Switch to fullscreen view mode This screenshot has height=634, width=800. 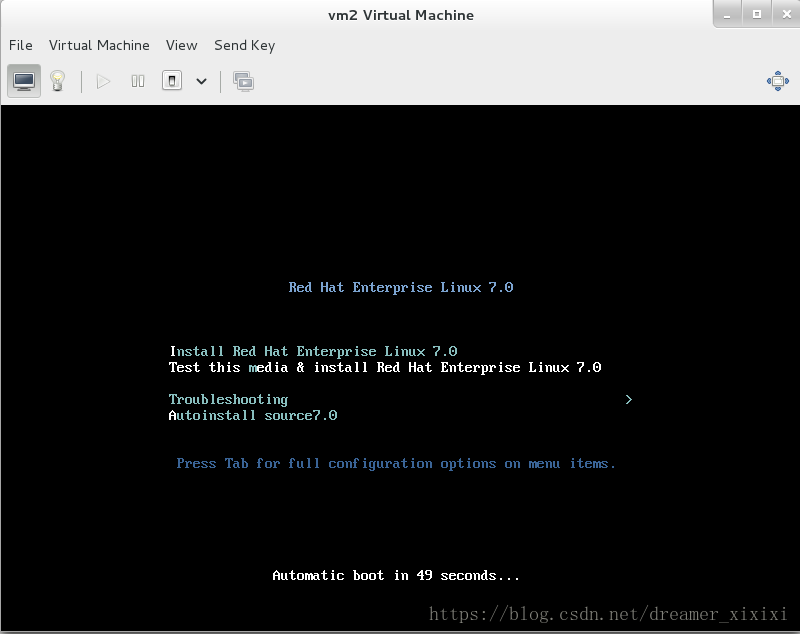[778, 81]
